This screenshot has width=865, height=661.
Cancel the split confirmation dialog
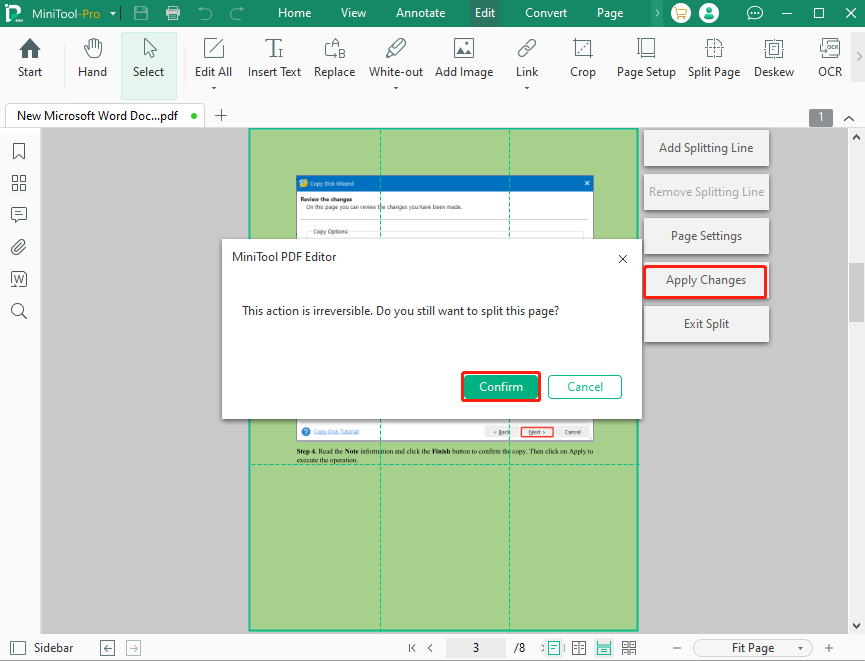(x=585, y=387)
